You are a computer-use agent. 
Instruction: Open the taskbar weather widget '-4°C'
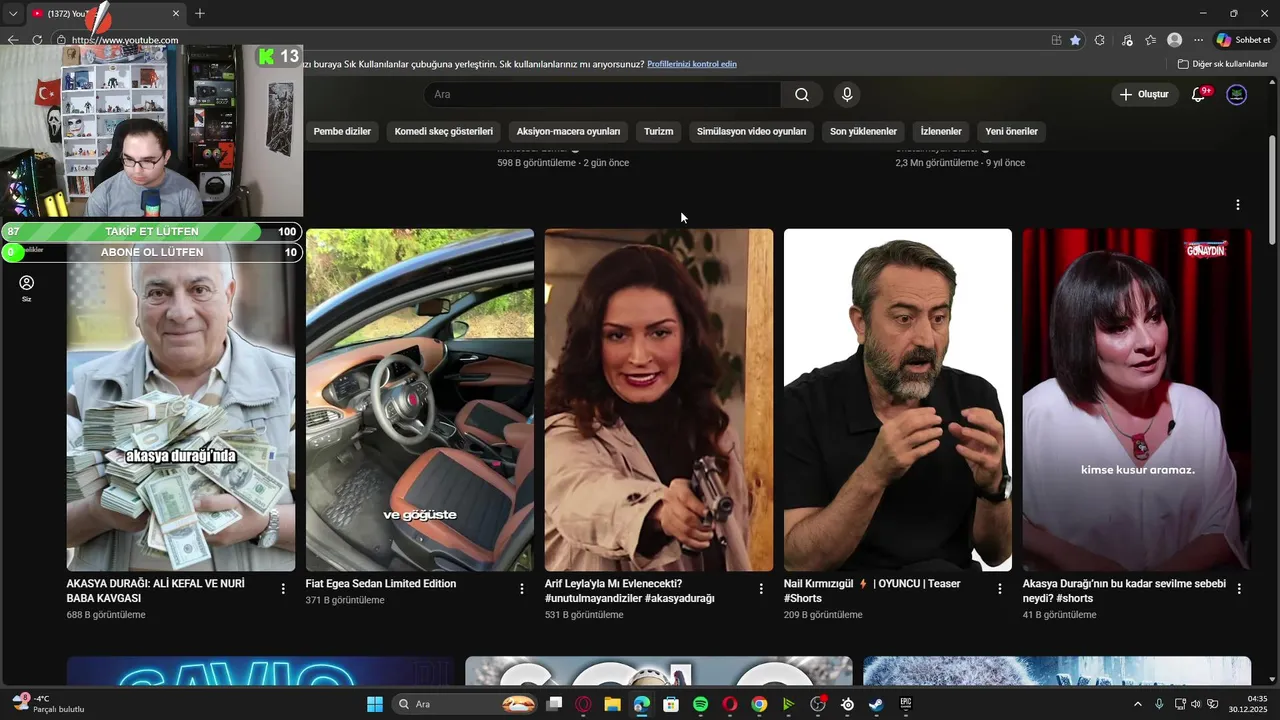click(48, 704)
